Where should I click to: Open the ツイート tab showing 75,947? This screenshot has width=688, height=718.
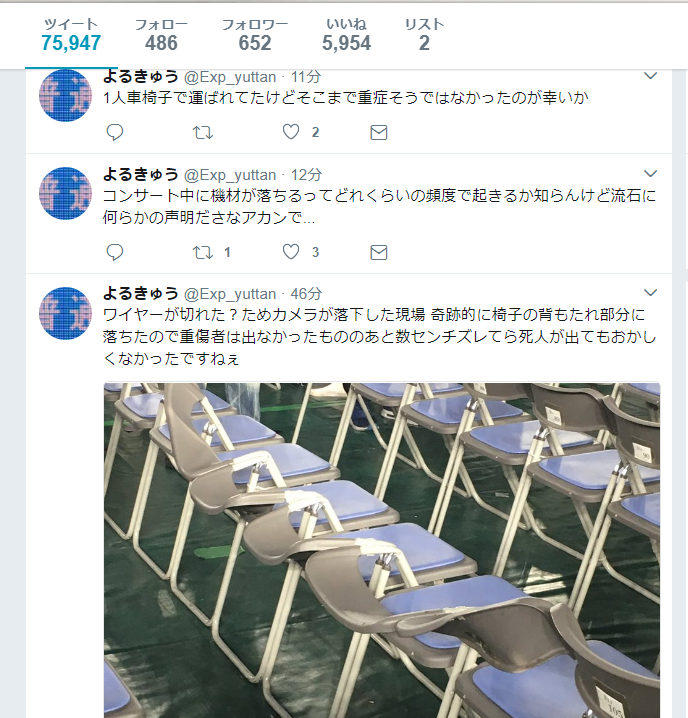[71, 36]
